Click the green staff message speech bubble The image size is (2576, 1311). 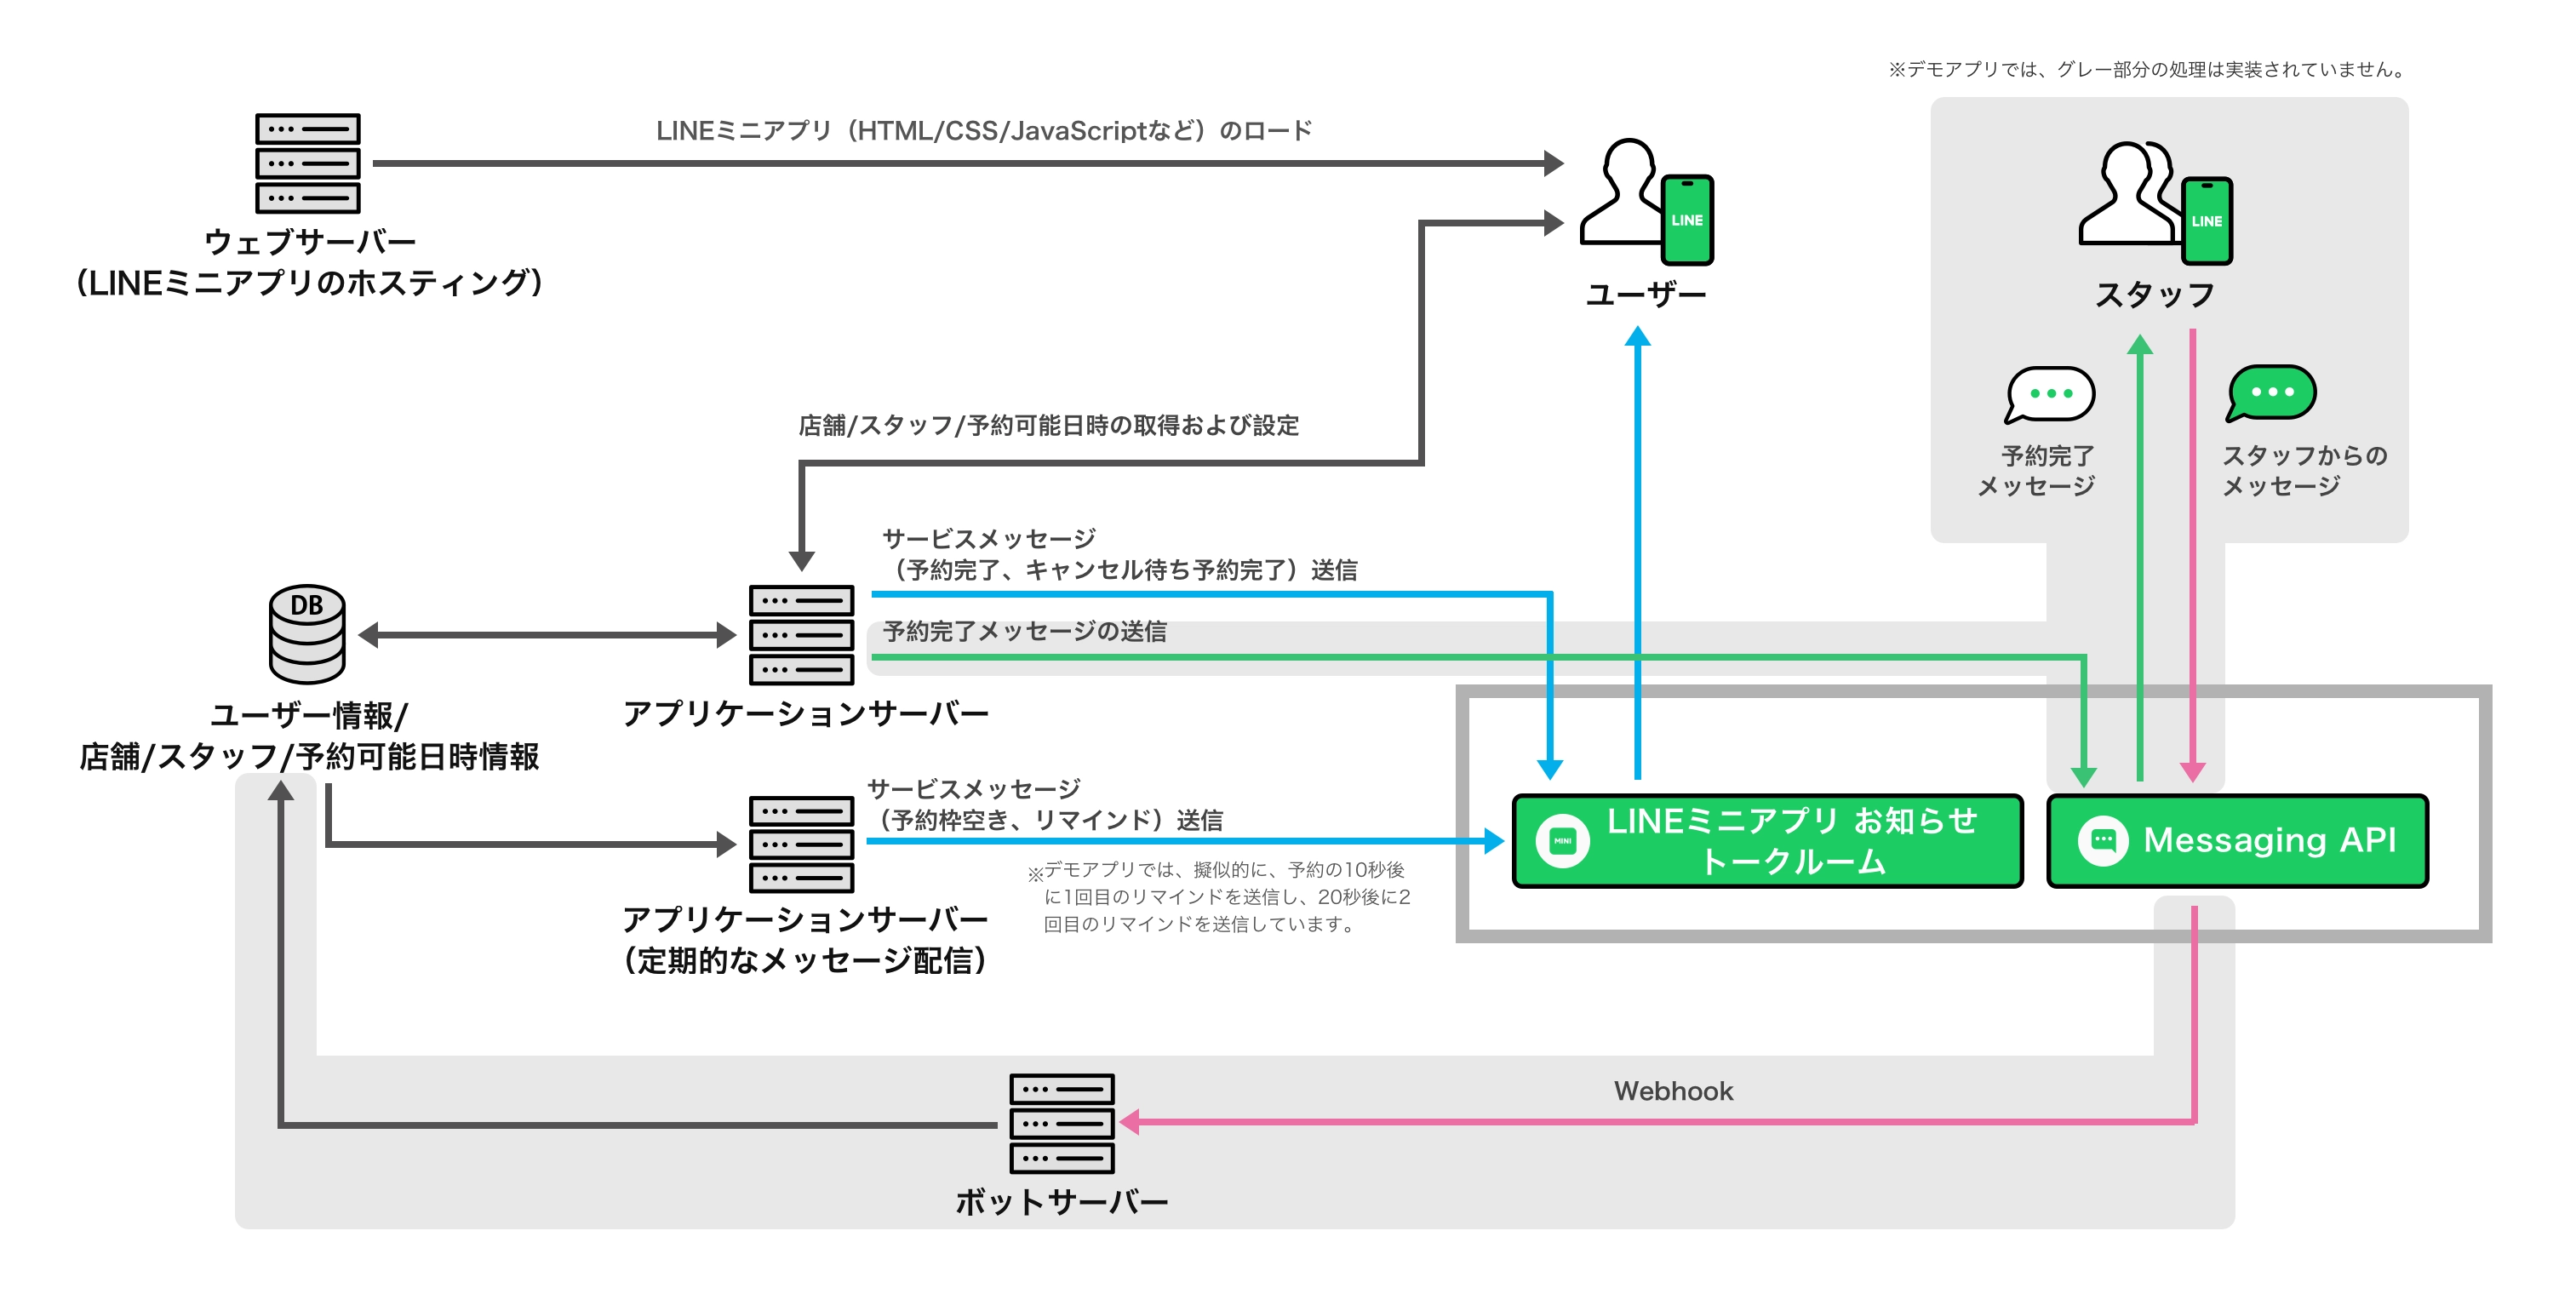click(x=2271, y=392)
